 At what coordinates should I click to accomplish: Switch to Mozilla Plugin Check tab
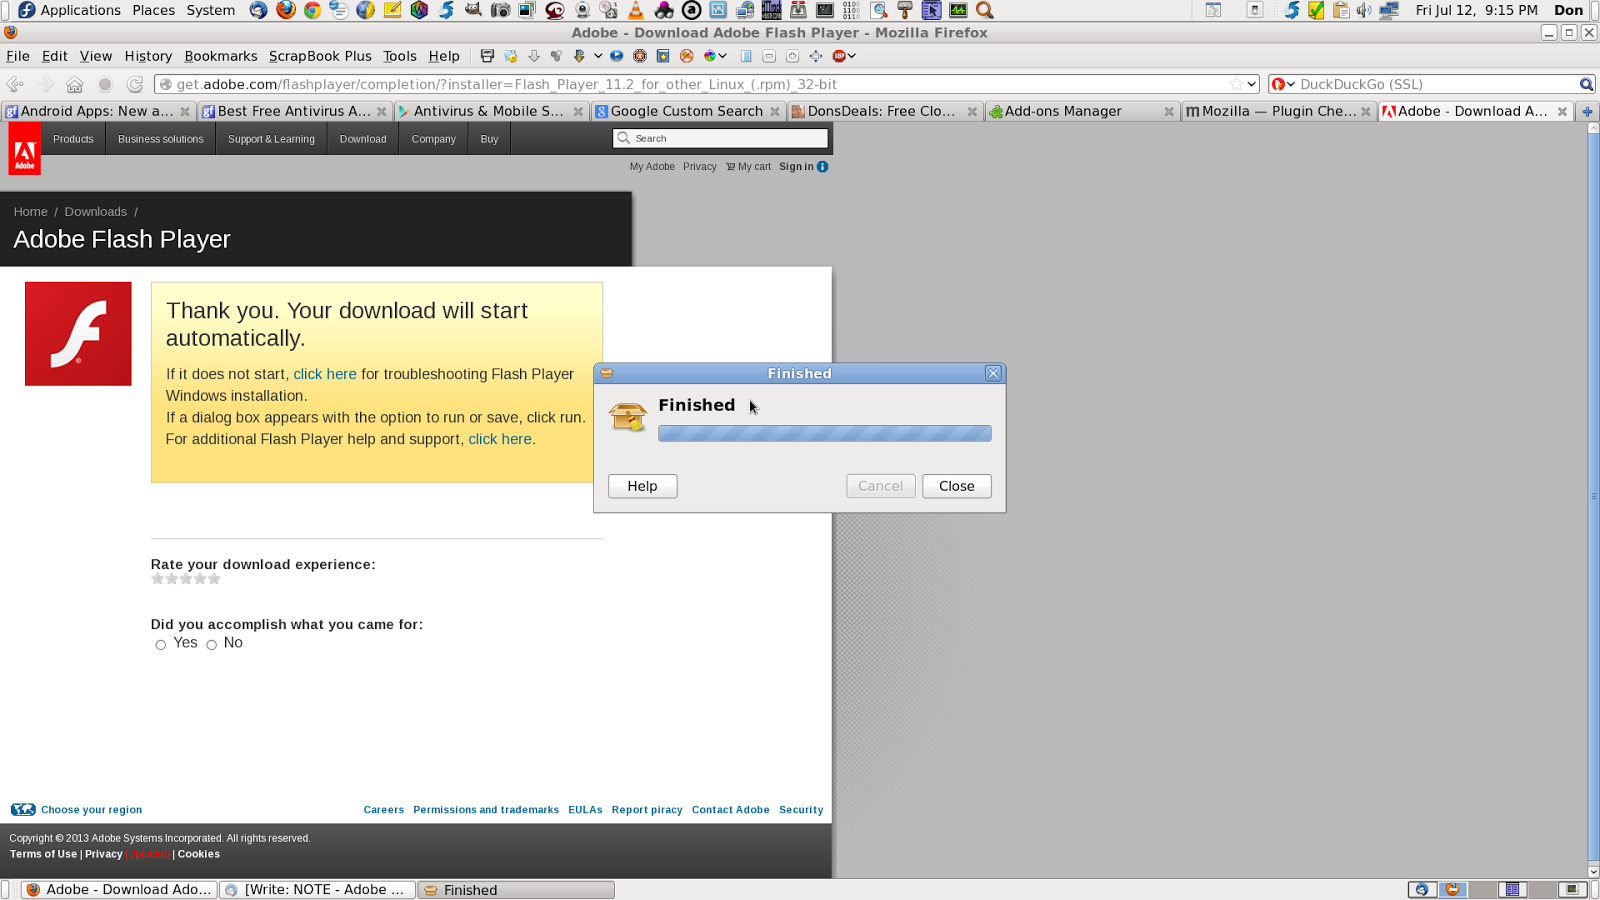tap(1277, 111)
